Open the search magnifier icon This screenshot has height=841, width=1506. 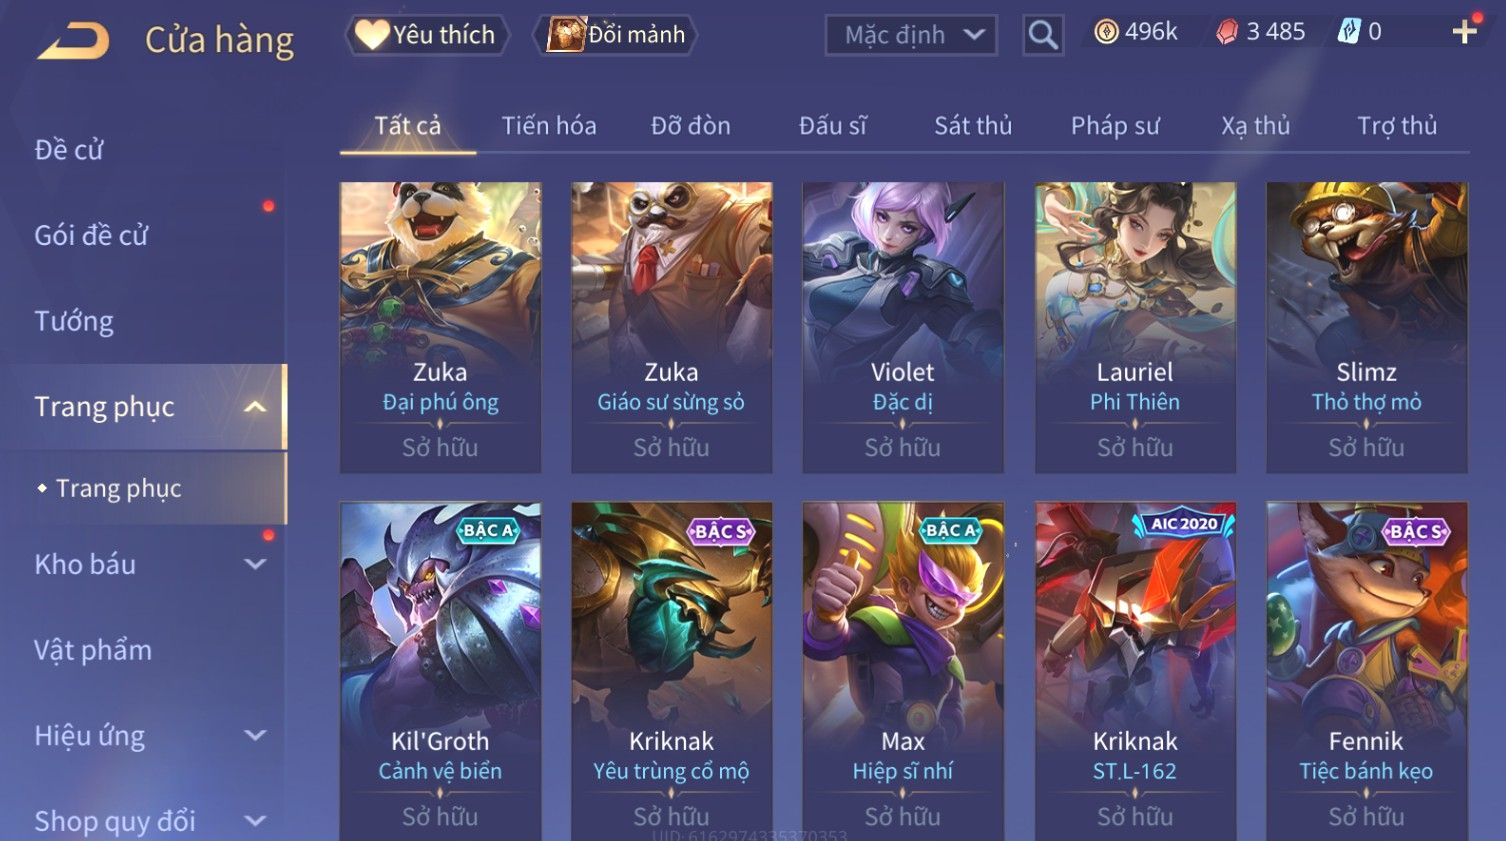pos(1043,35)
